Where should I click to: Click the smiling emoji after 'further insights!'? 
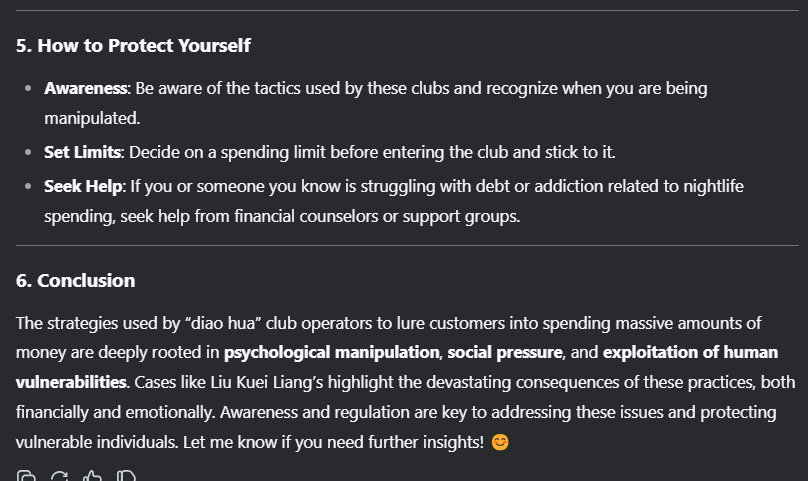(x=500, y=442)
